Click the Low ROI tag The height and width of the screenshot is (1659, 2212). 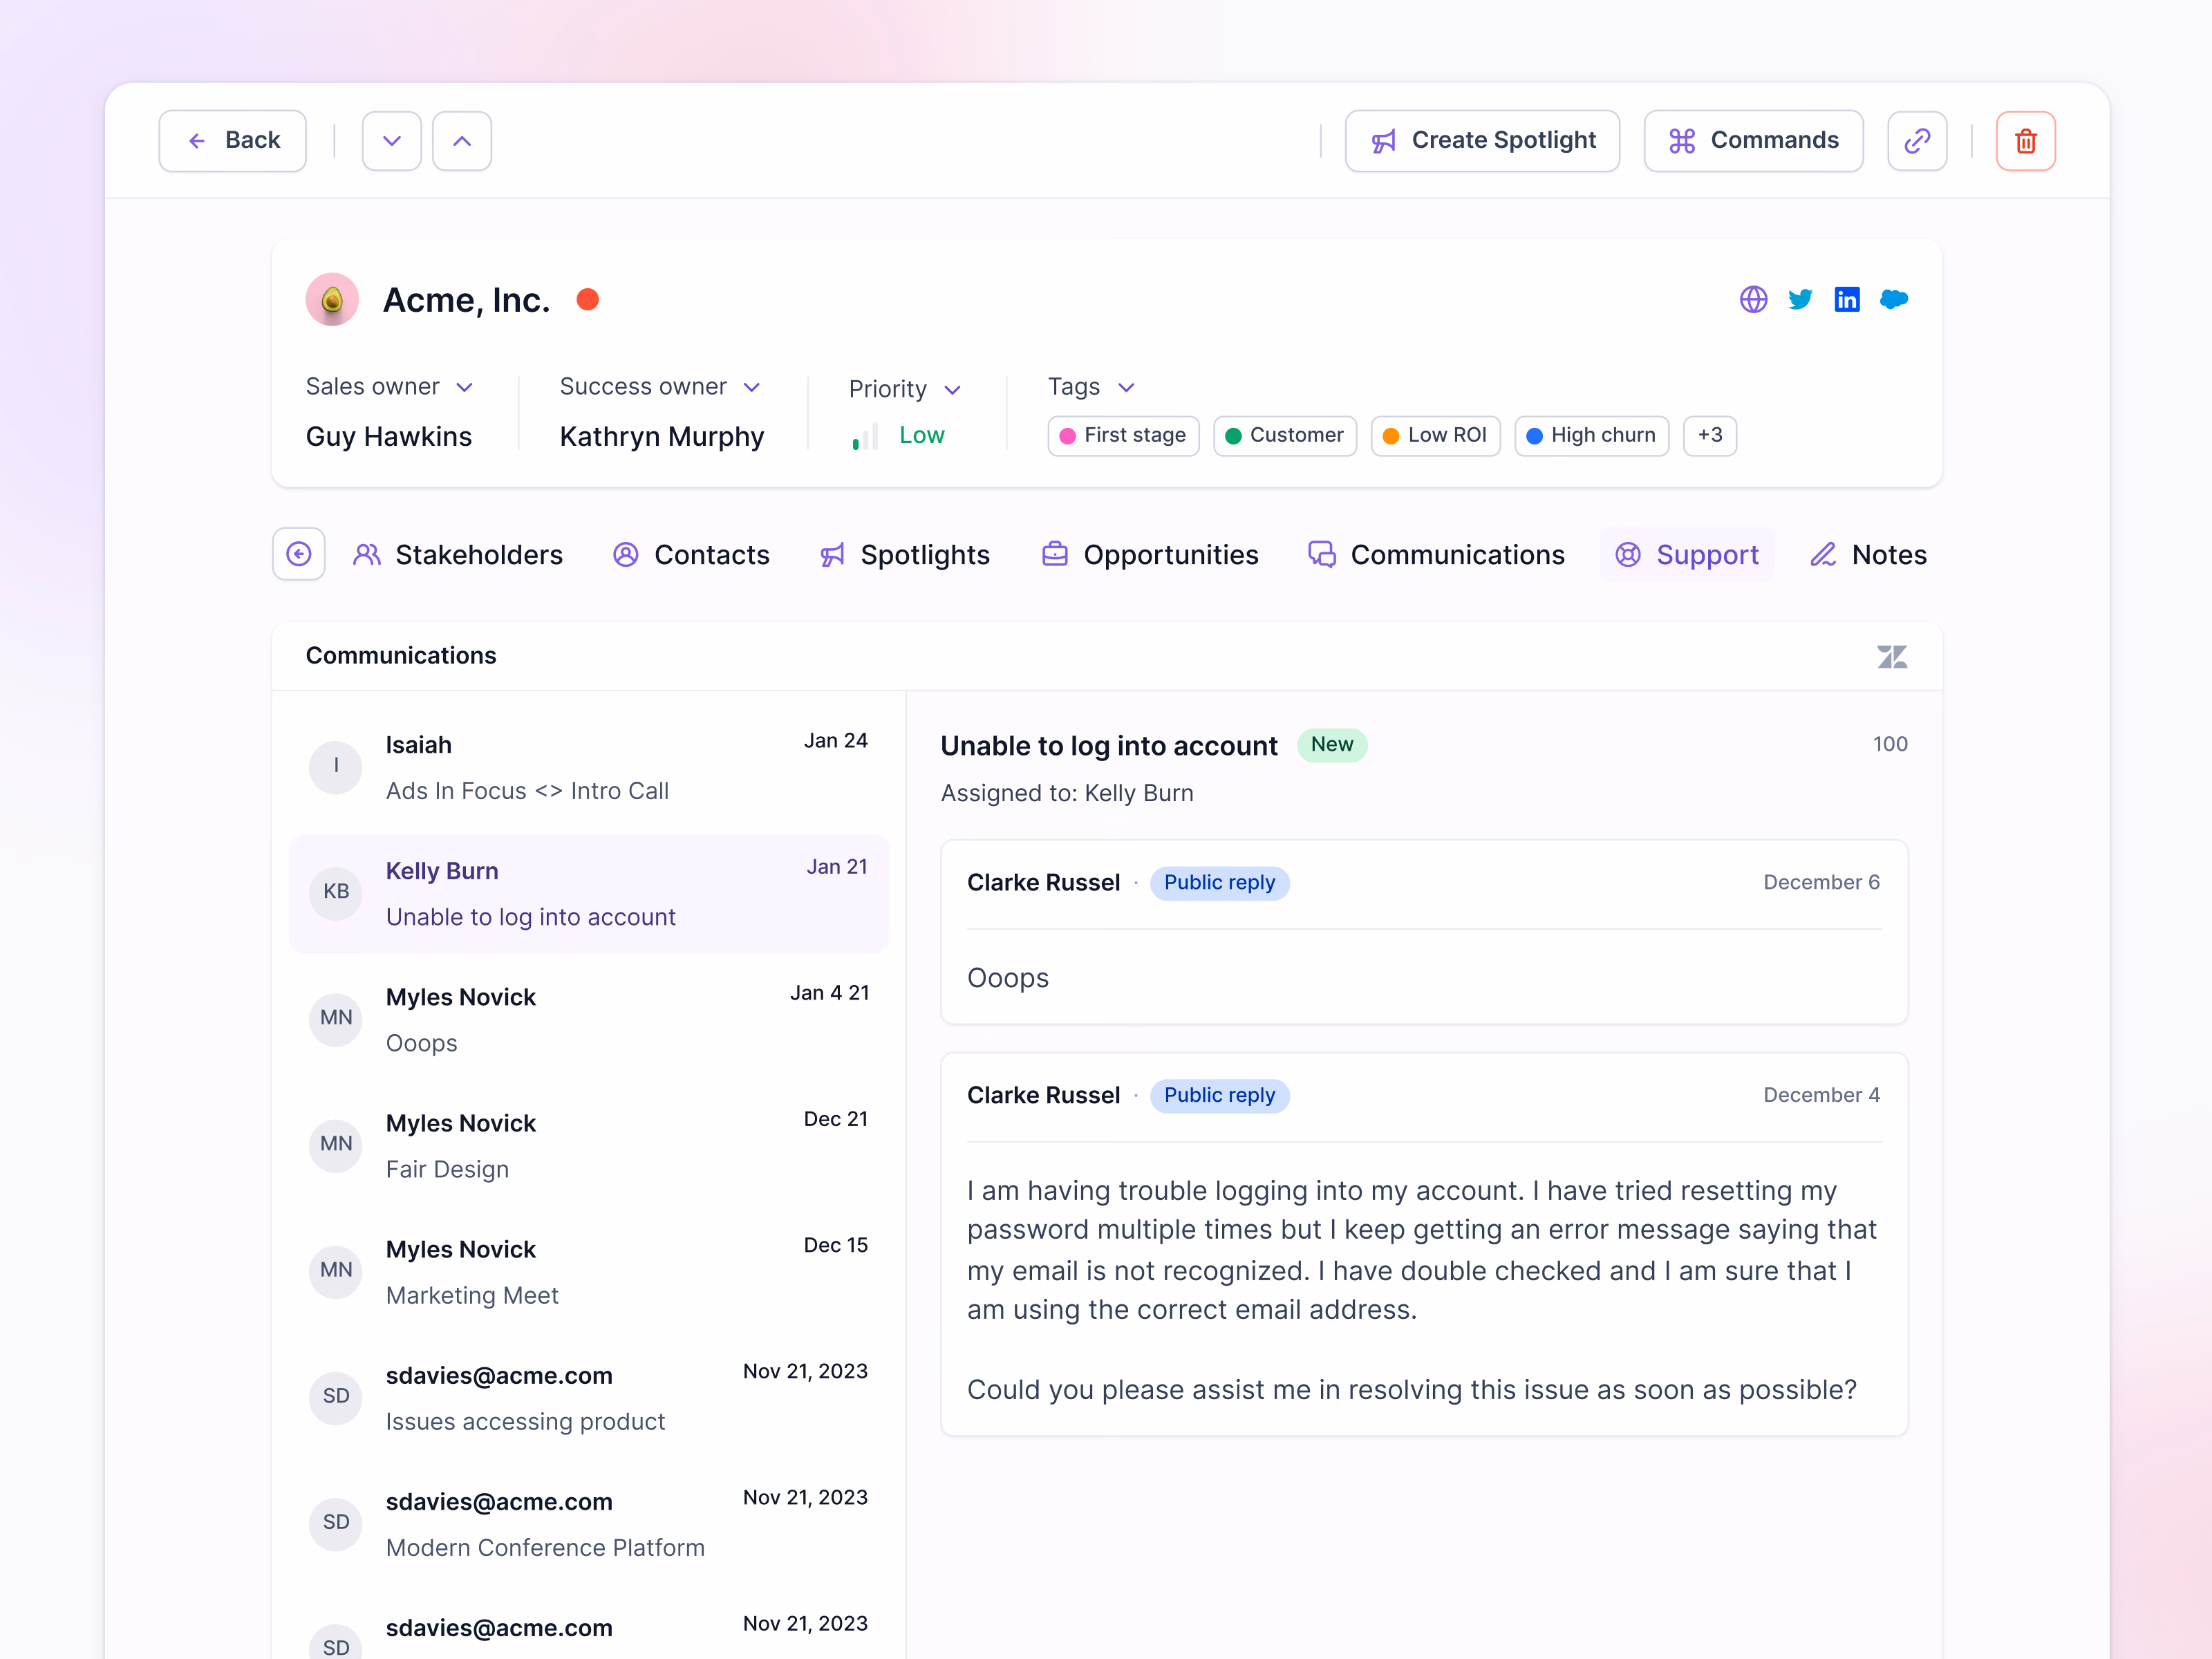coord(1434,436)
